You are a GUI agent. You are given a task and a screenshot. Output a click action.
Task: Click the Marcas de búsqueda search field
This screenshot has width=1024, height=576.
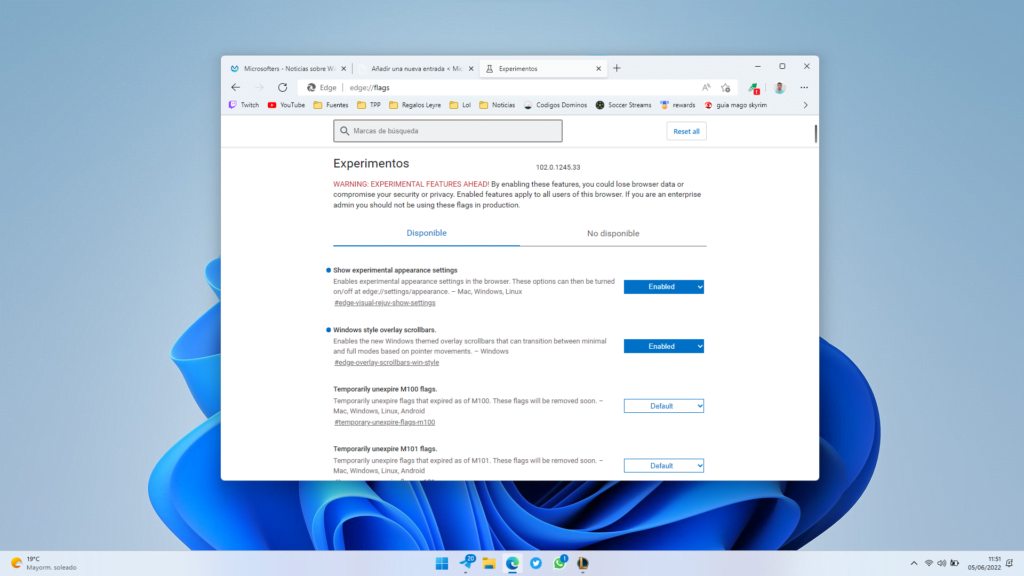(447, 130)
